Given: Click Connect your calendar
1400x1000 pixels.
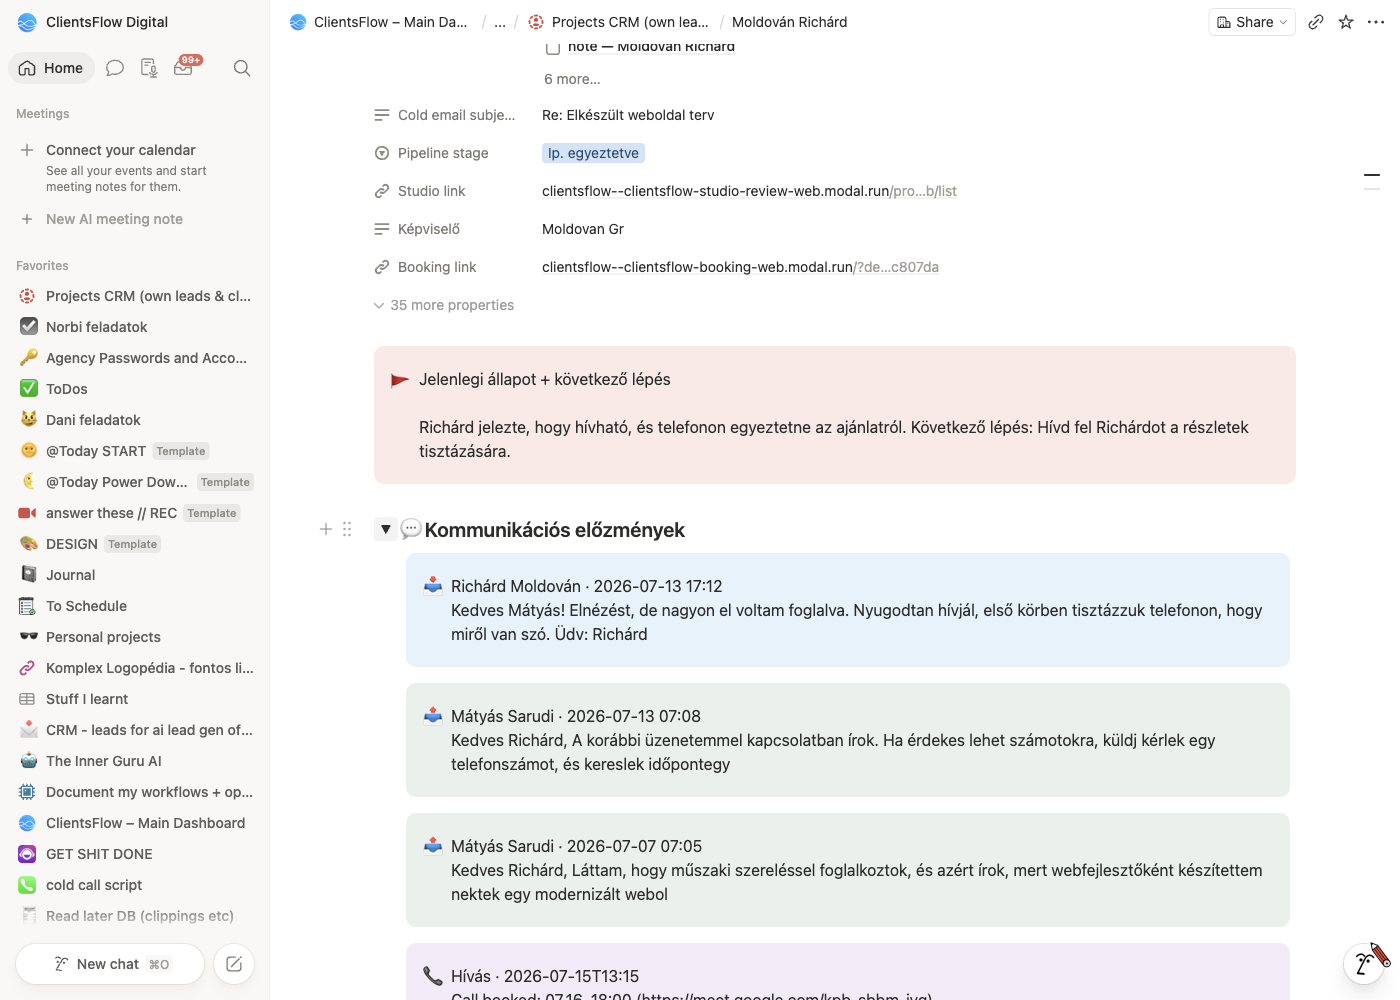Looking at the screenshot, I should [121, 150].
